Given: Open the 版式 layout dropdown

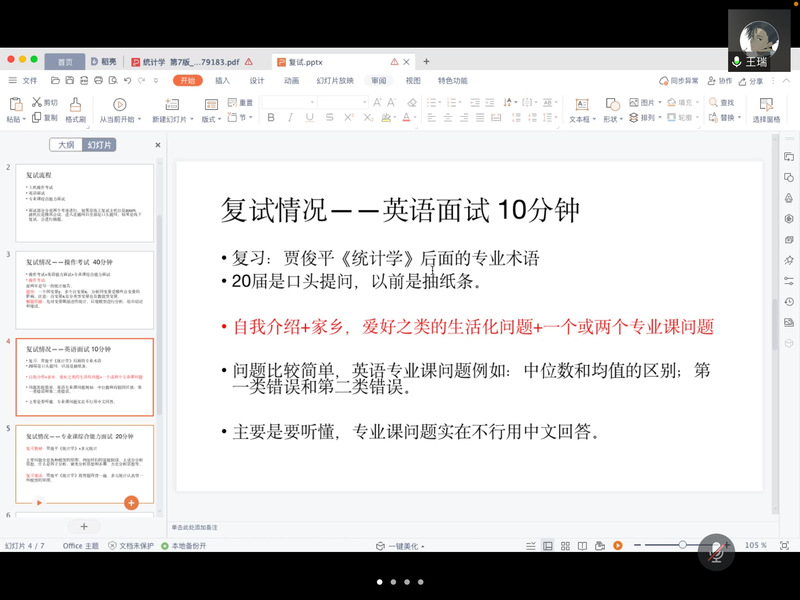Looking at the screenshot, I should [x=219, y=119].
